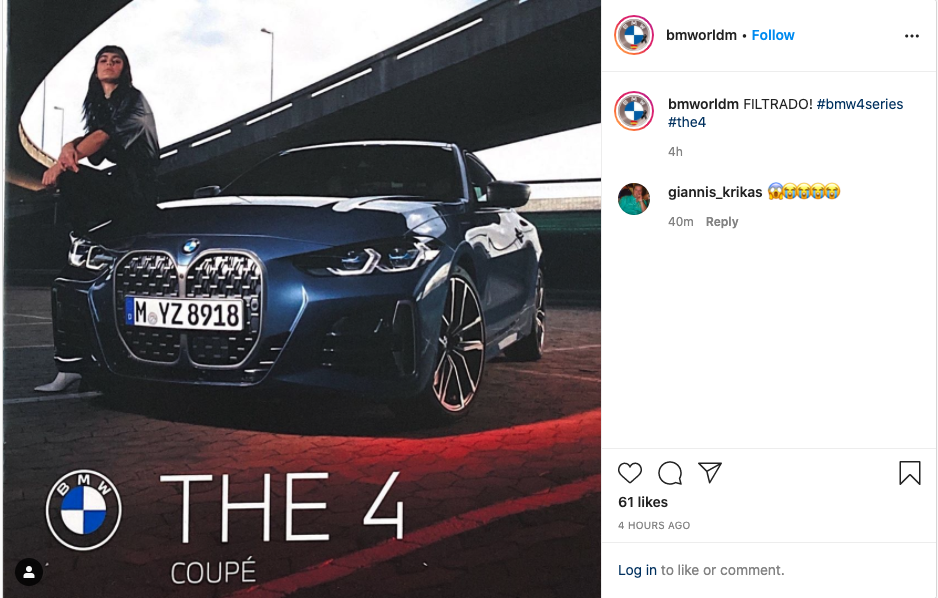Open giannis_krikas username link
The height and width of the screenshot is (598, 938).
pos(715,192)
